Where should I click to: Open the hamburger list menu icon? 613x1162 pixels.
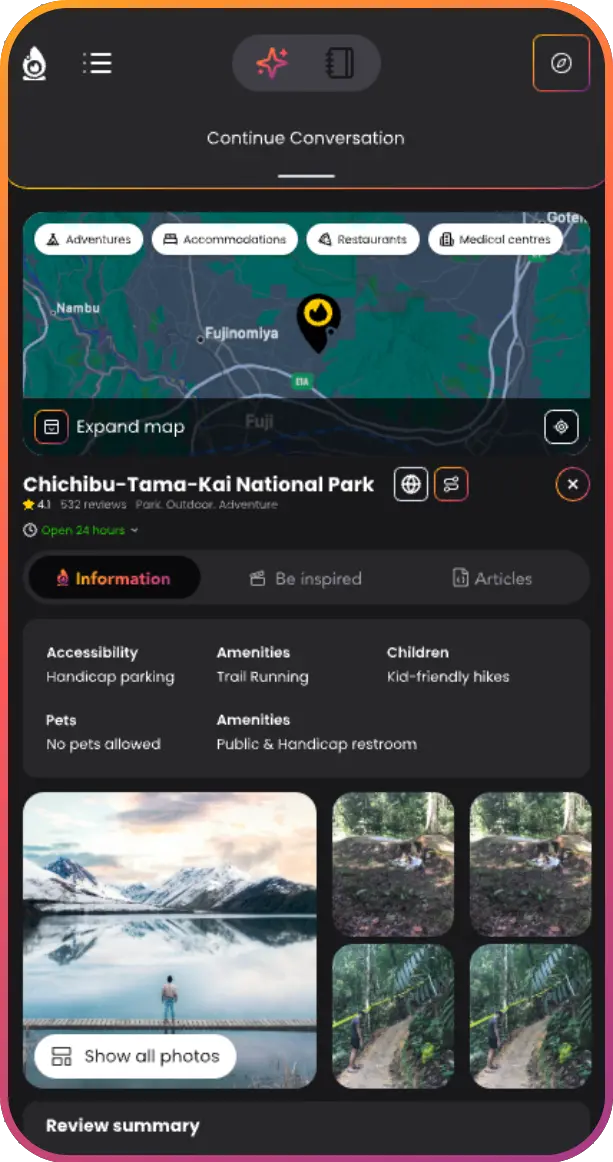97,63
